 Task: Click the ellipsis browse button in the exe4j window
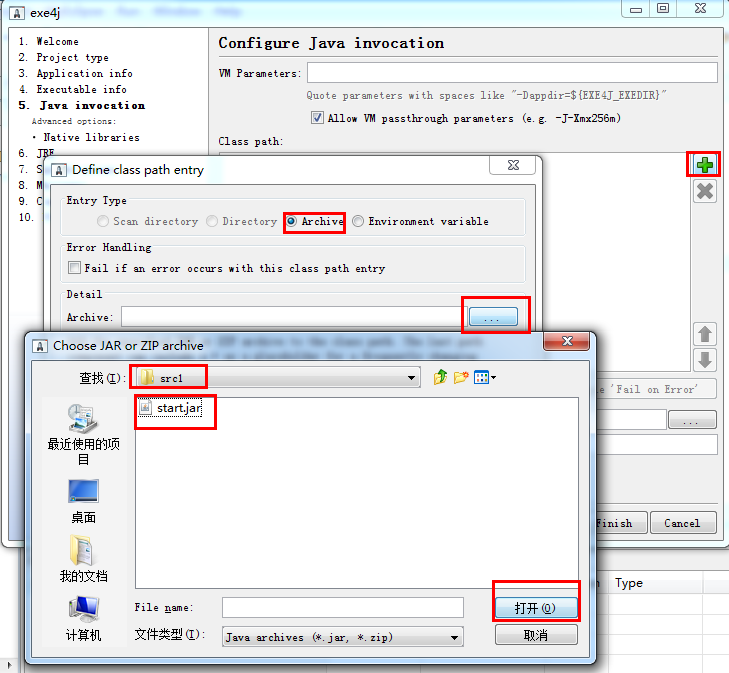[x=691, y=421]
